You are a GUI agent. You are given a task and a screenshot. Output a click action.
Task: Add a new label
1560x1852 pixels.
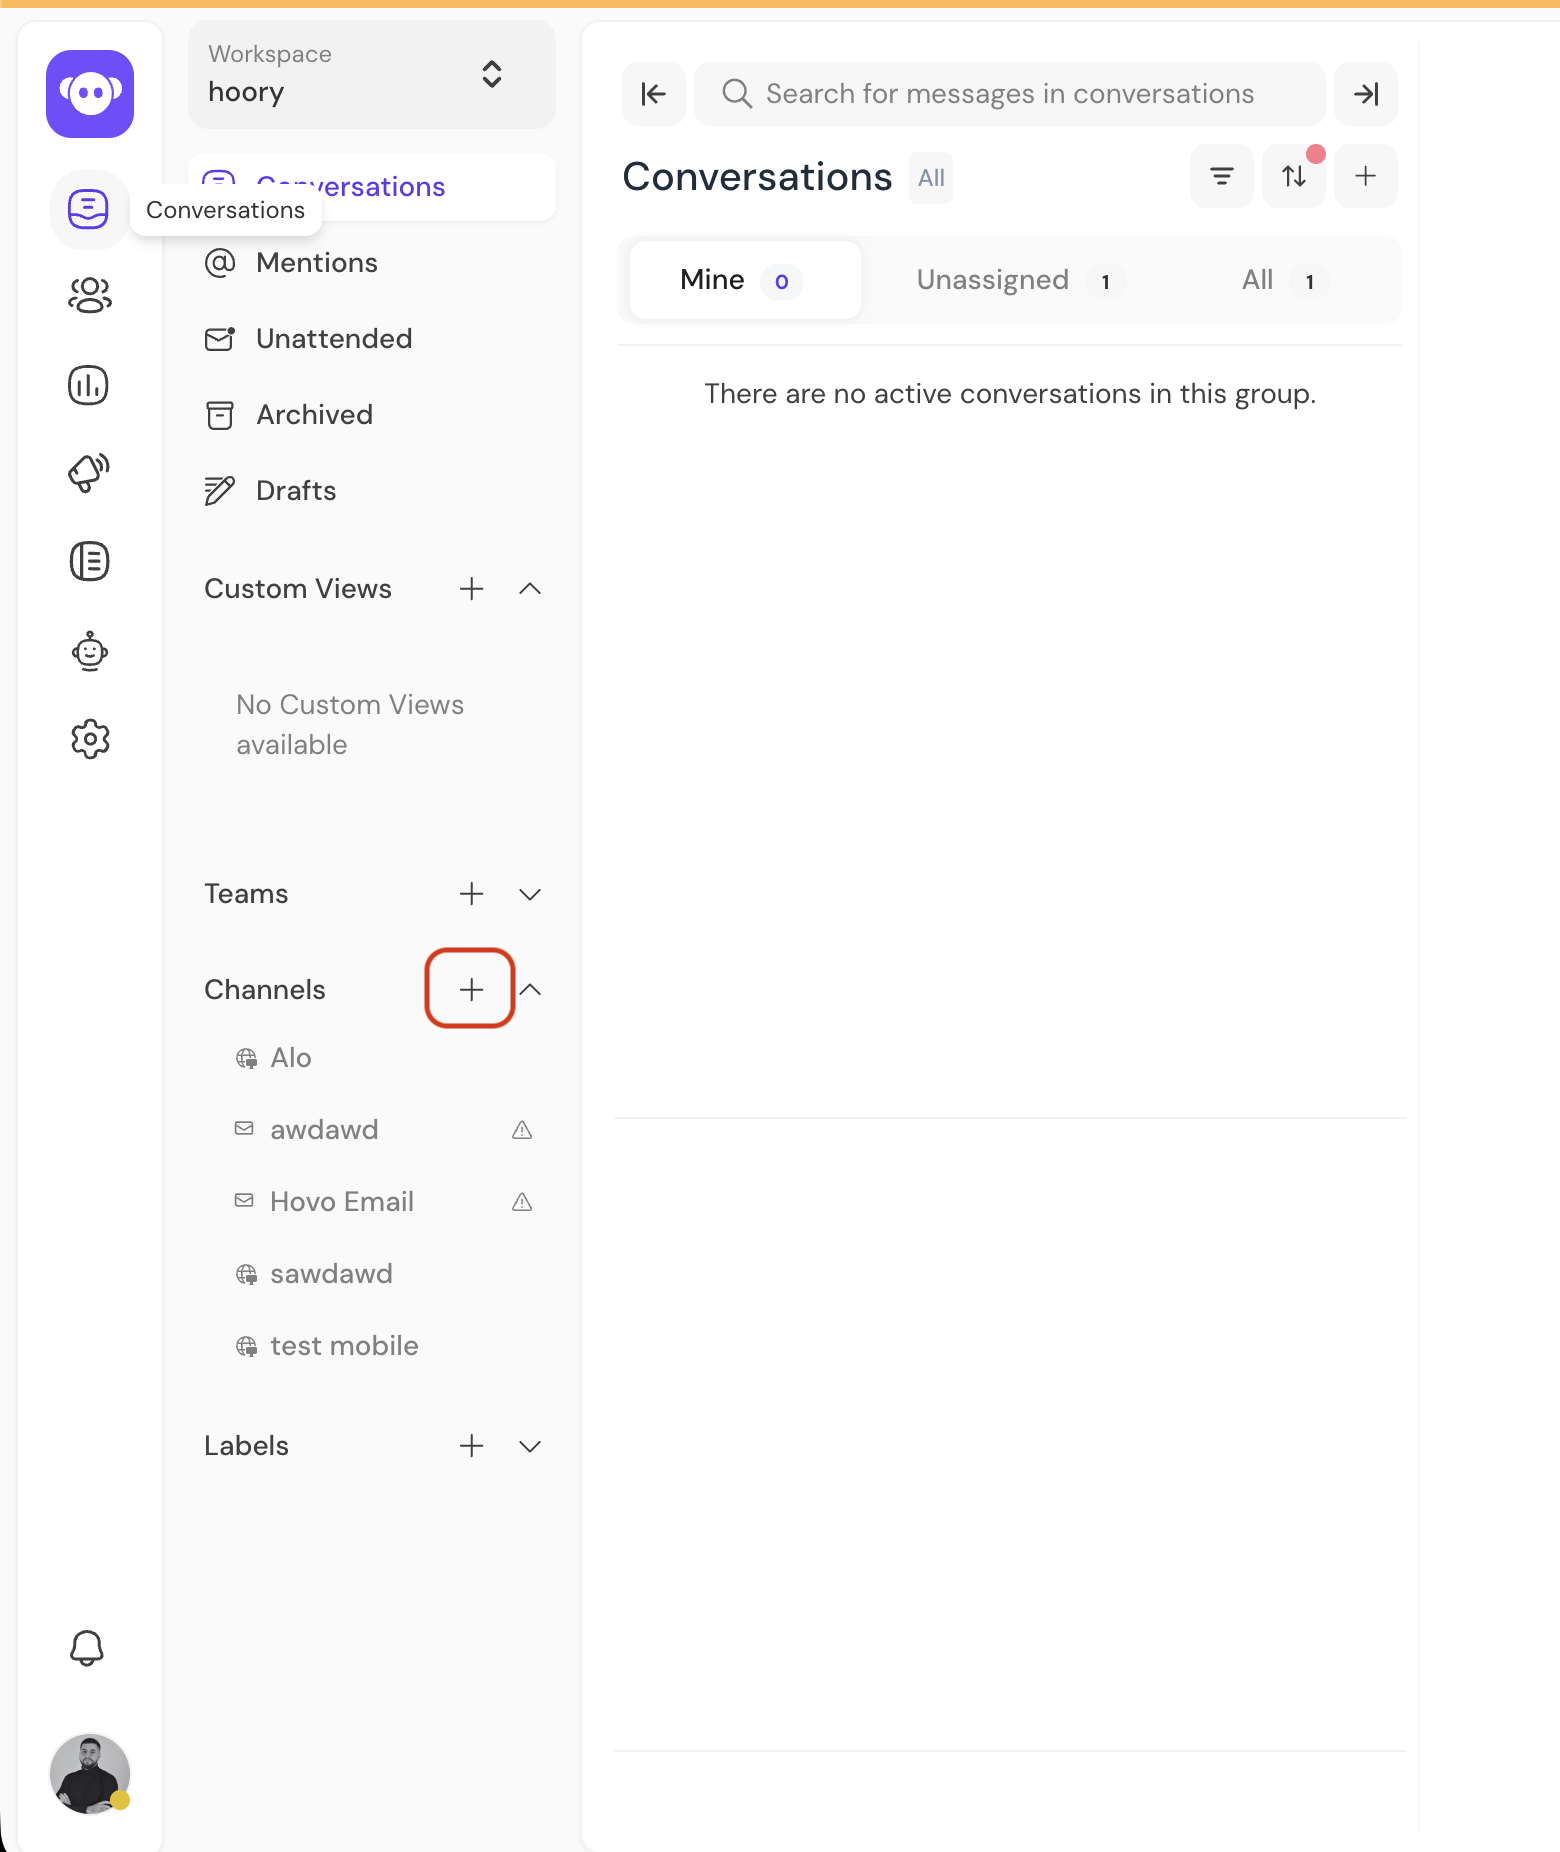pyautogui.click(x=471, y=1446)
